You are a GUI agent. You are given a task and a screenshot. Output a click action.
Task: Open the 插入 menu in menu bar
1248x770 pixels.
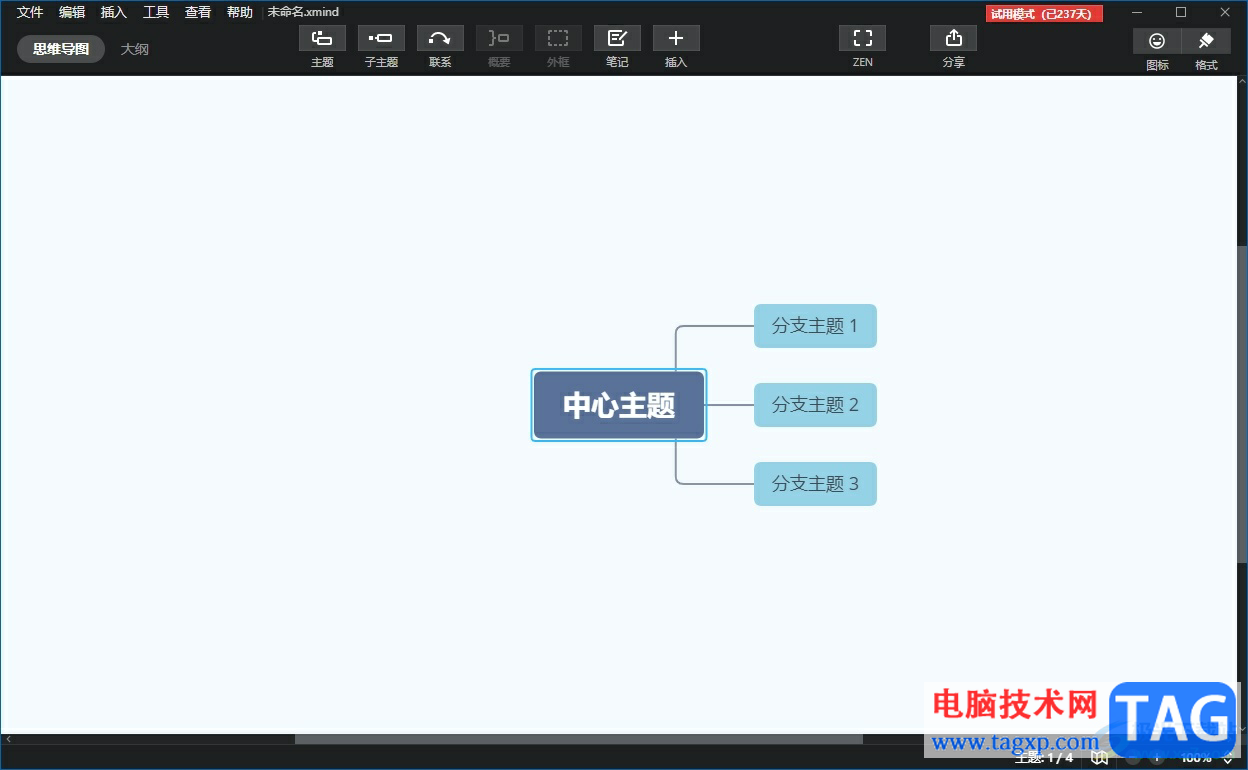(114, 12)
